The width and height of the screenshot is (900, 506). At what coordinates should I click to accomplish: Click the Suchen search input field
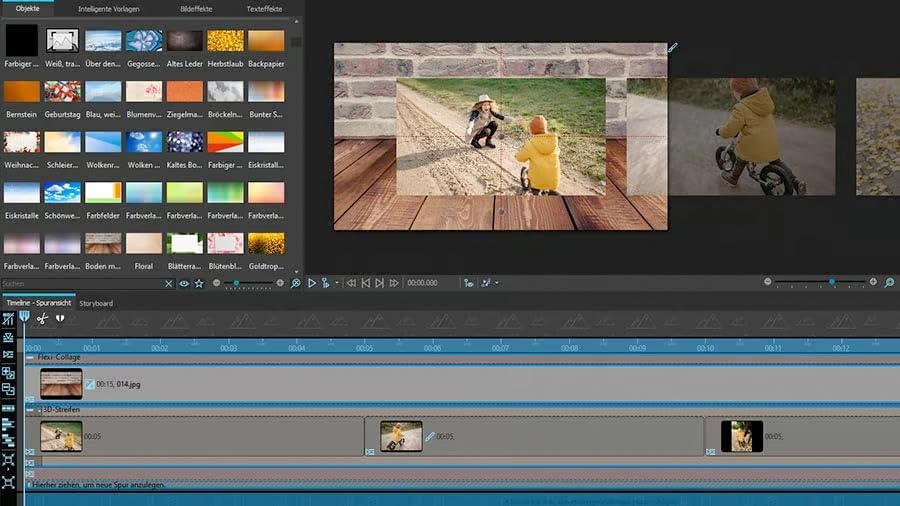[80, 284]
